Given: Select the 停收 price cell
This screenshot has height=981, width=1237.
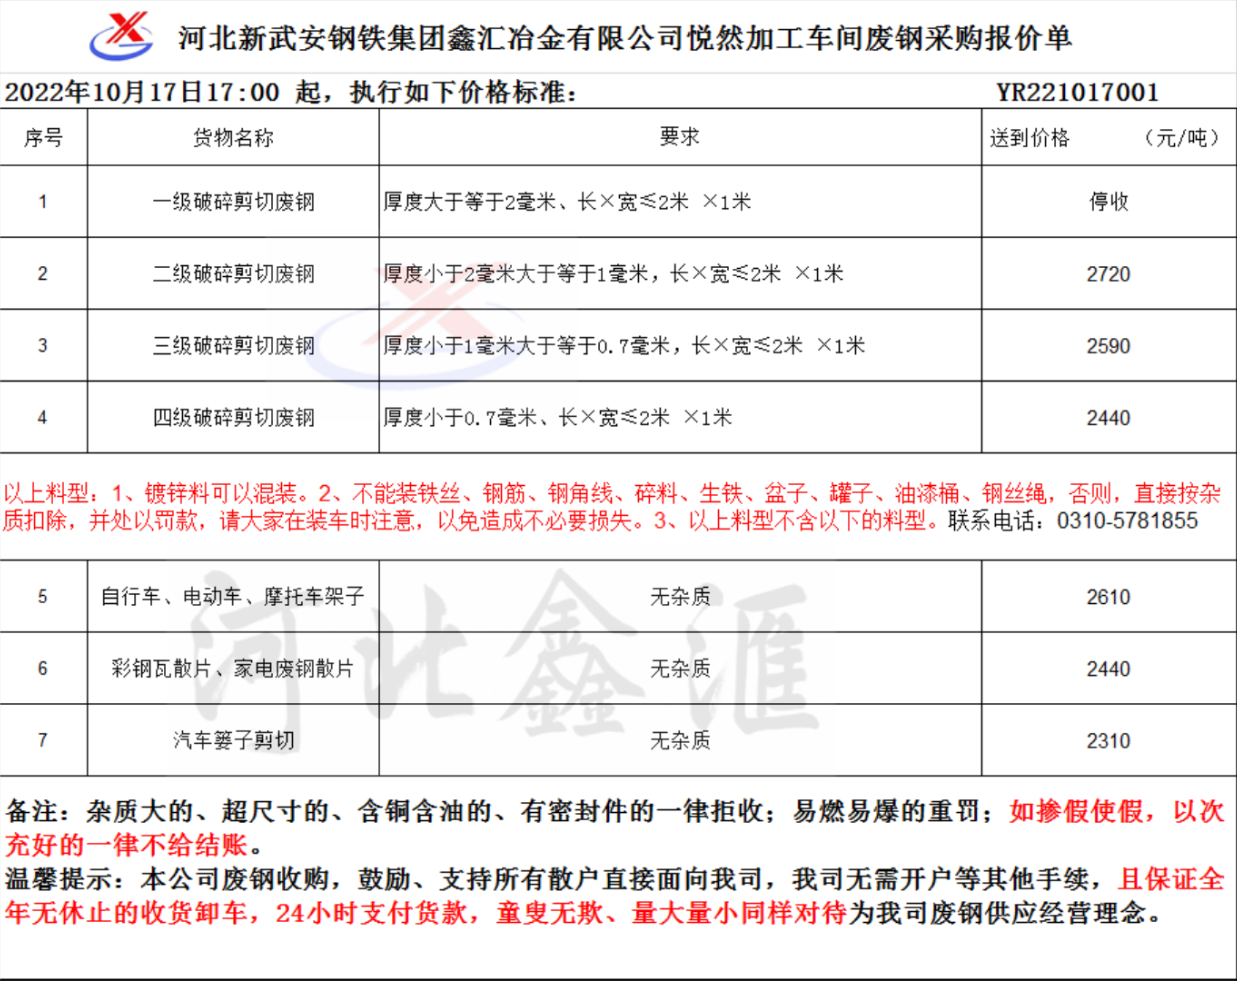Looking at the screenshot, I should 1108,202.
